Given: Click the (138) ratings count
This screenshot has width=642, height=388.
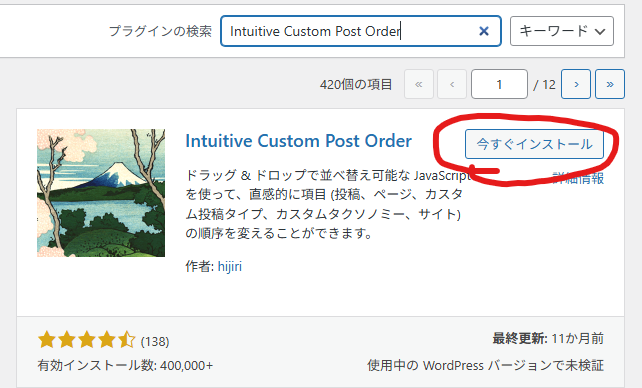Looking at the screenshot, I should (155, 341).
